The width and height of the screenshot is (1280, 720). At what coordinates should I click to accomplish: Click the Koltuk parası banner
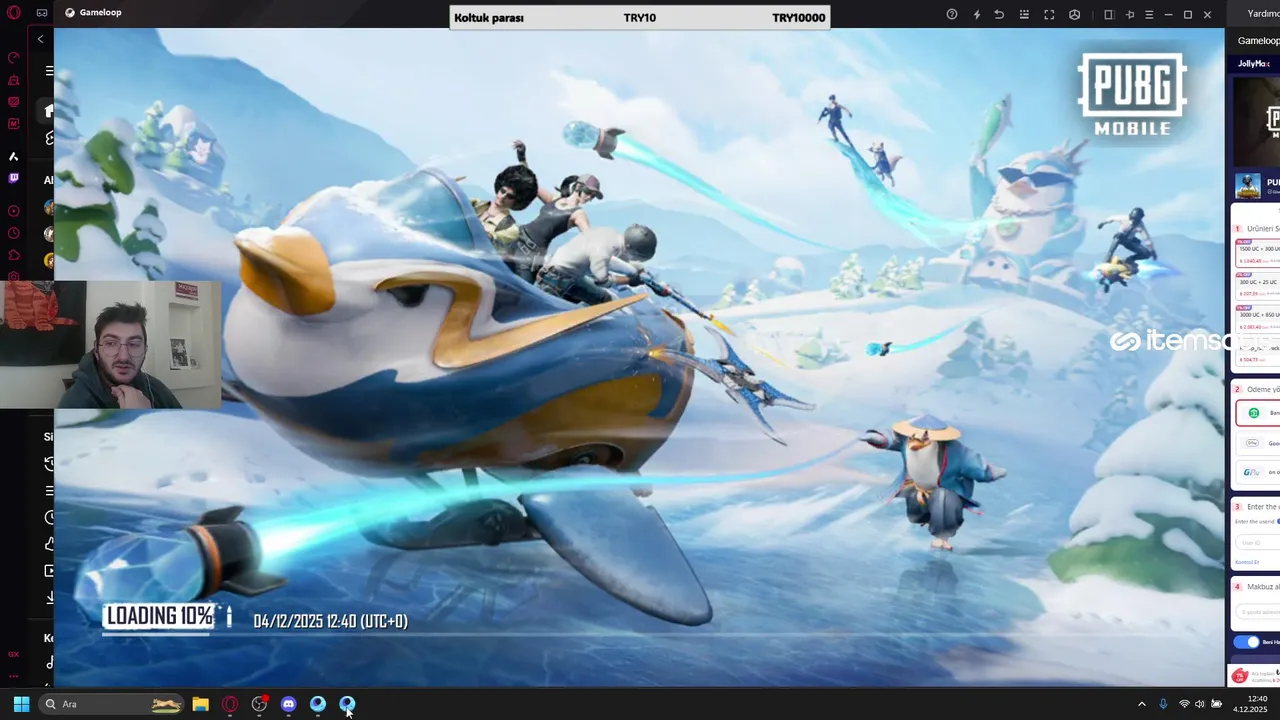coord(640,18)
